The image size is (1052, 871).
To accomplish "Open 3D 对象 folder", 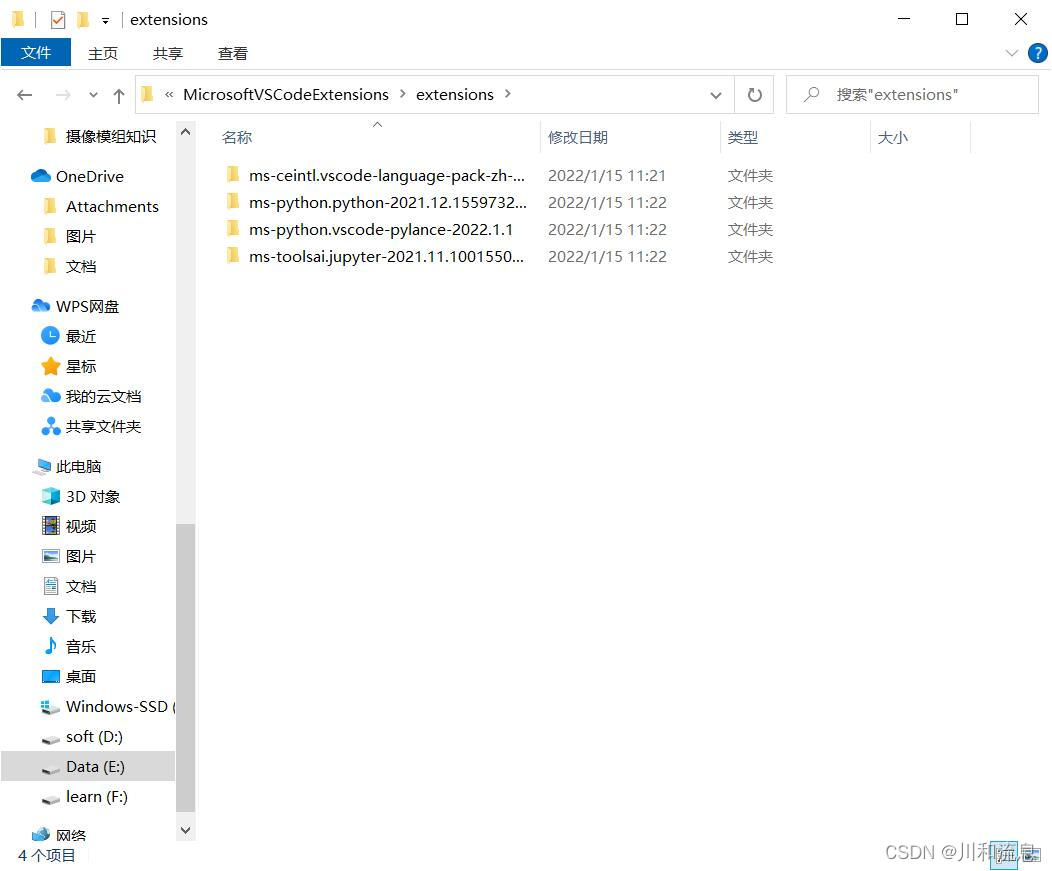I will click(x=93, y=497).
